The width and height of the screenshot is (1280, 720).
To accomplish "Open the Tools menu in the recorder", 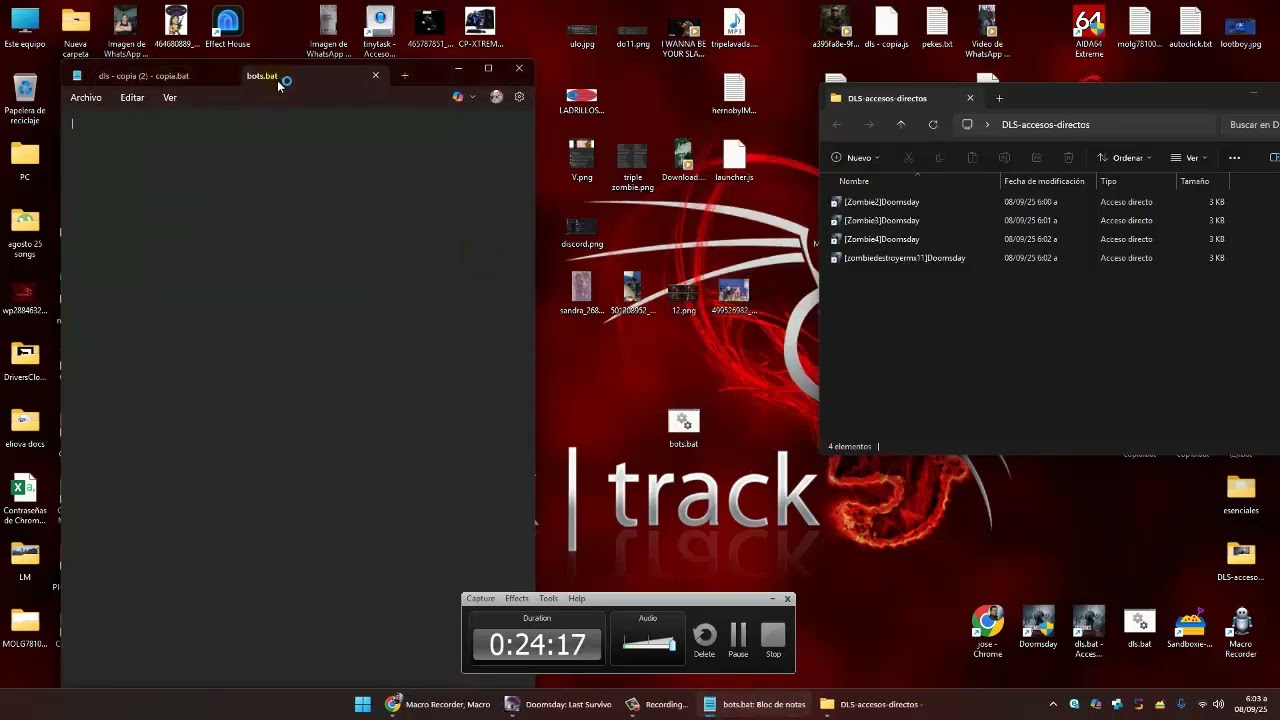I will (x=548, y=599).
